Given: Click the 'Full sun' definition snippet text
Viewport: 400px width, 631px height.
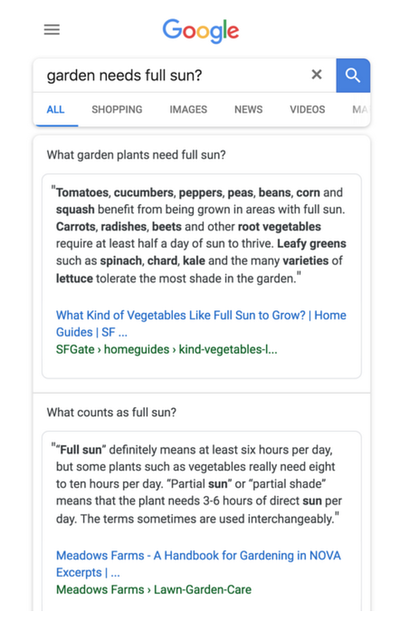Looking at the screenshot, I should point(197,484).
